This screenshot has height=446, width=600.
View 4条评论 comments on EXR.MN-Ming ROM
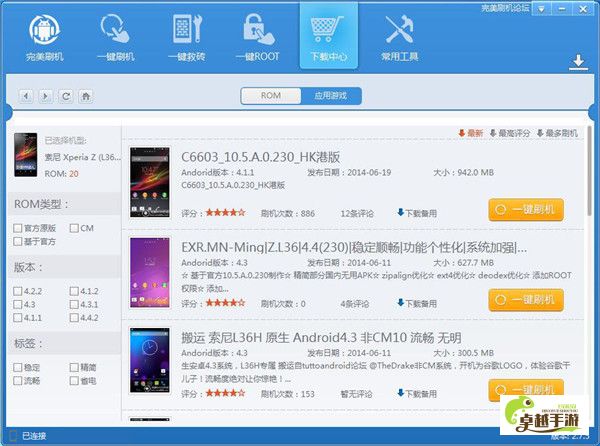[x=355, y=304]
